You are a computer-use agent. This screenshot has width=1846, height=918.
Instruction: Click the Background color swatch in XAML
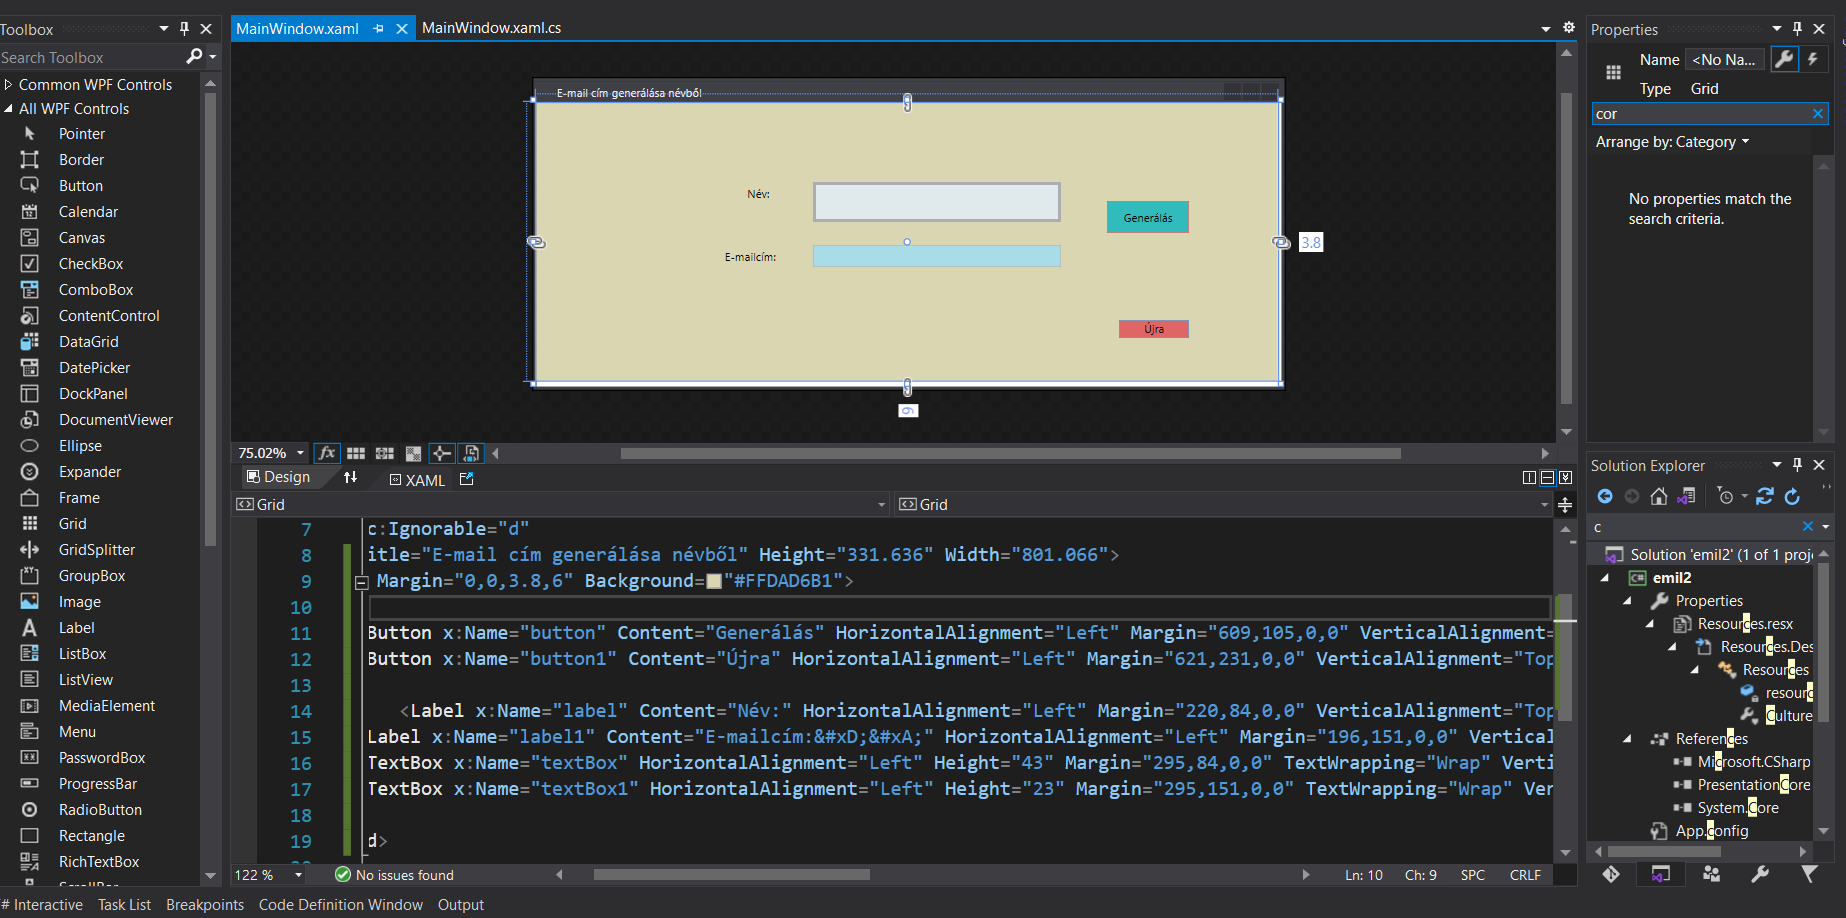[714, 581]
